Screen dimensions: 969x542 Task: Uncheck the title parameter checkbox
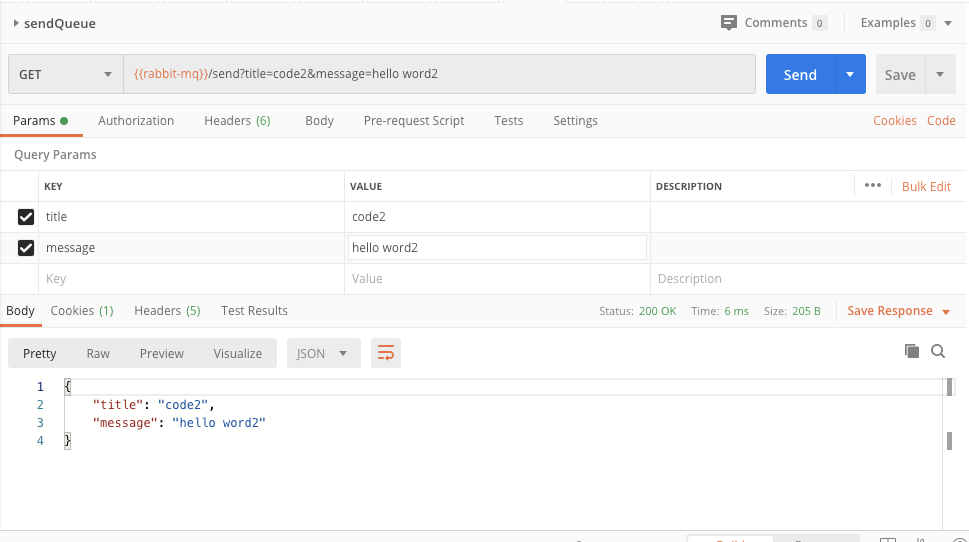[26, 217]
